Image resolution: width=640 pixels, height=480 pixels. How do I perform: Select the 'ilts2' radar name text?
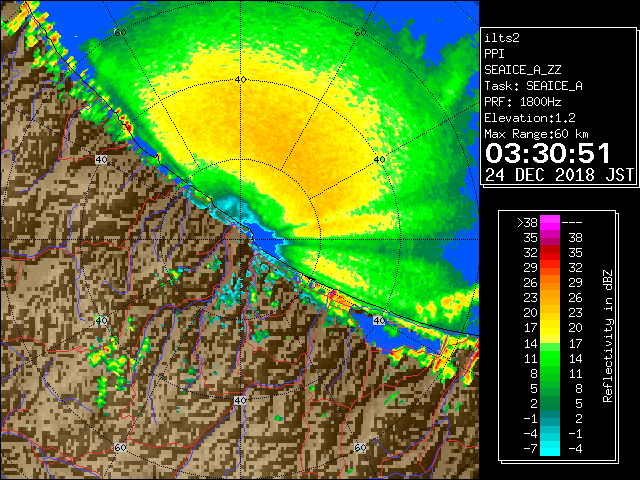[502, 38]
